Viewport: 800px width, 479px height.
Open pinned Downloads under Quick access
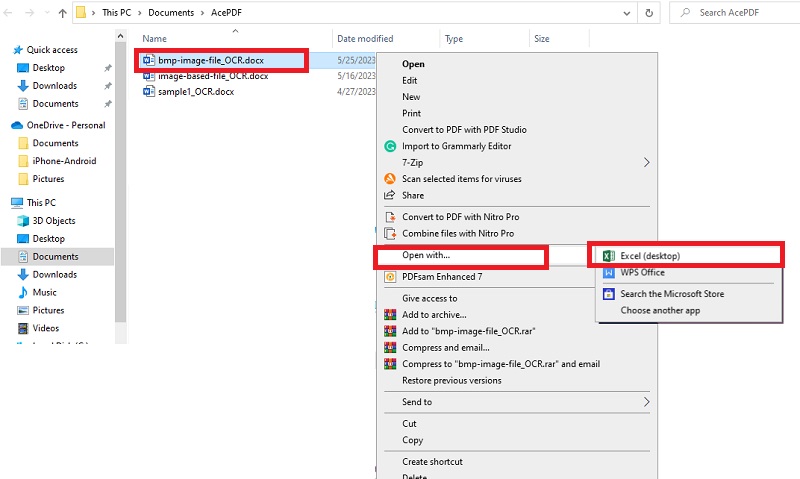[55, 86]
